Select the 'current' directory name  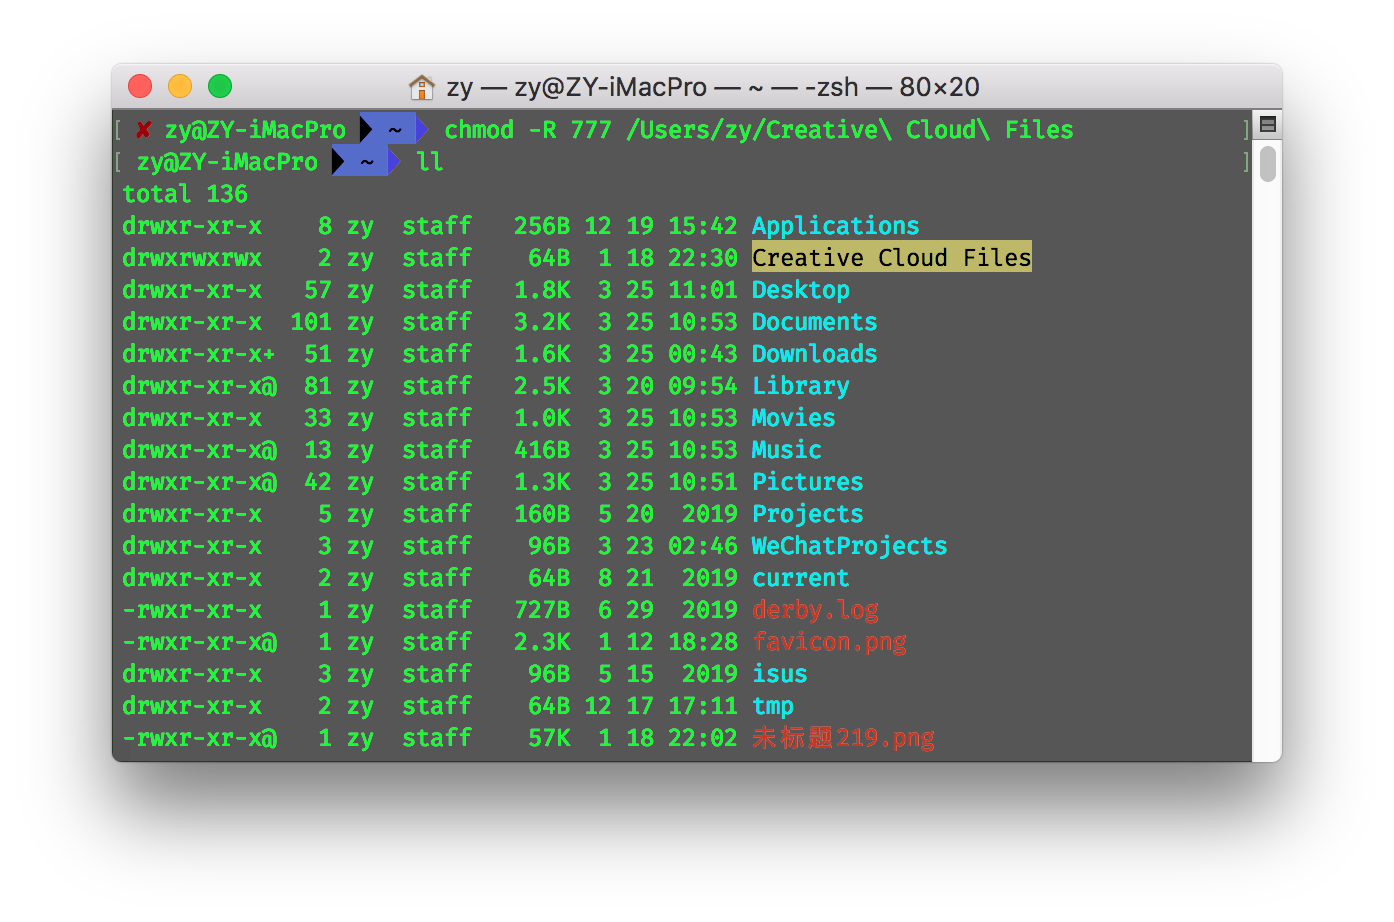click(801, 578)
